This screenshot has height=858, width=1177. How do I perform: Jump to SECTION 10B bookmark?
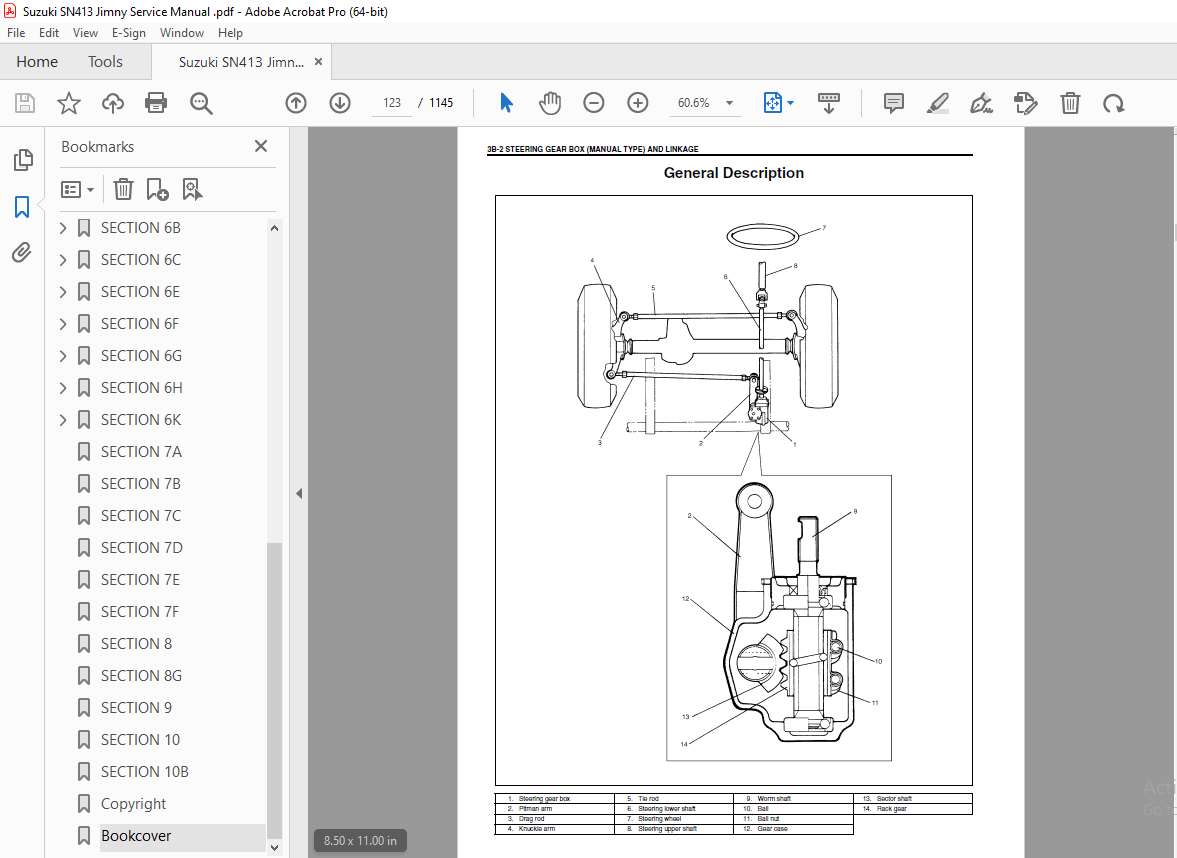click(145, 772)
